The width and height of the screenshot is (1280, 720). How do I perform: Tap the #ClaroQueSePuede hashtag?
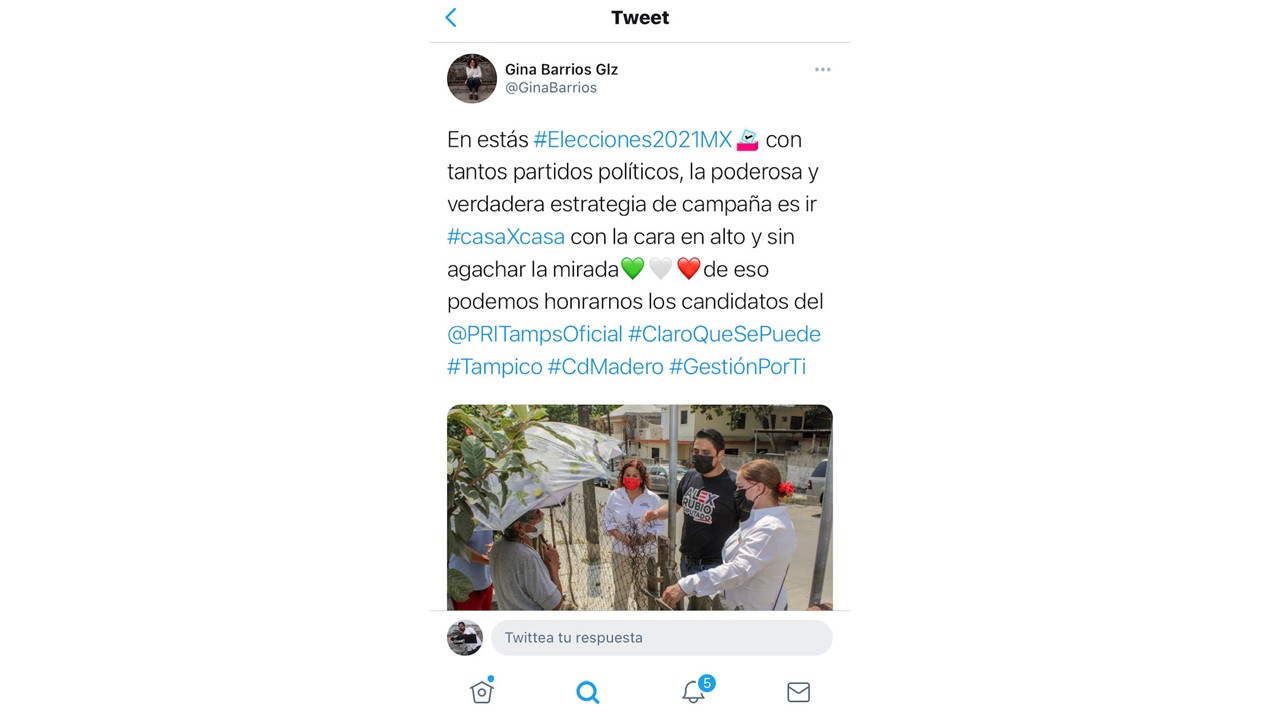724,334
